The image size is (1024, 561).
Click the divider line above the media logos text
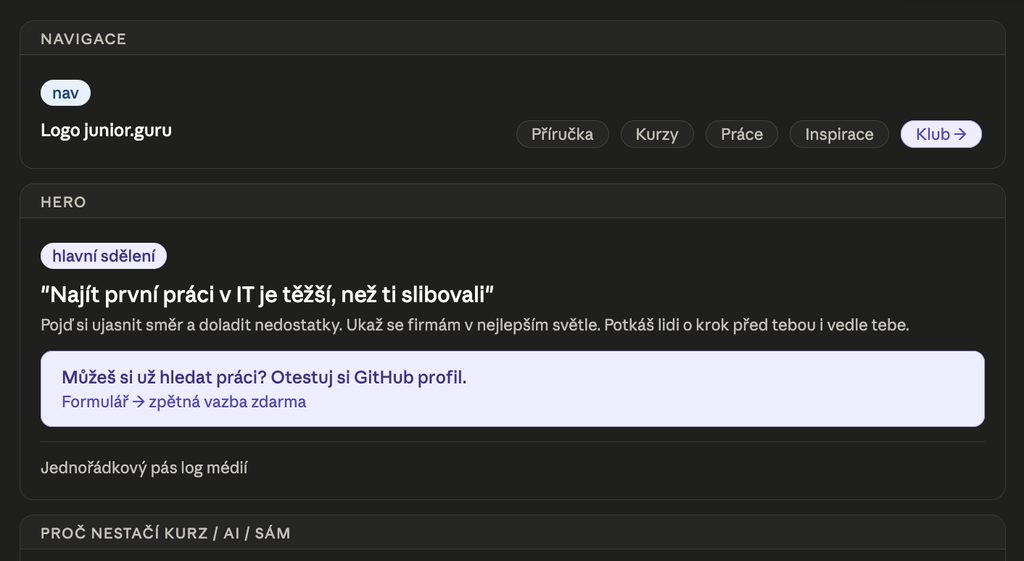(512, 442)
